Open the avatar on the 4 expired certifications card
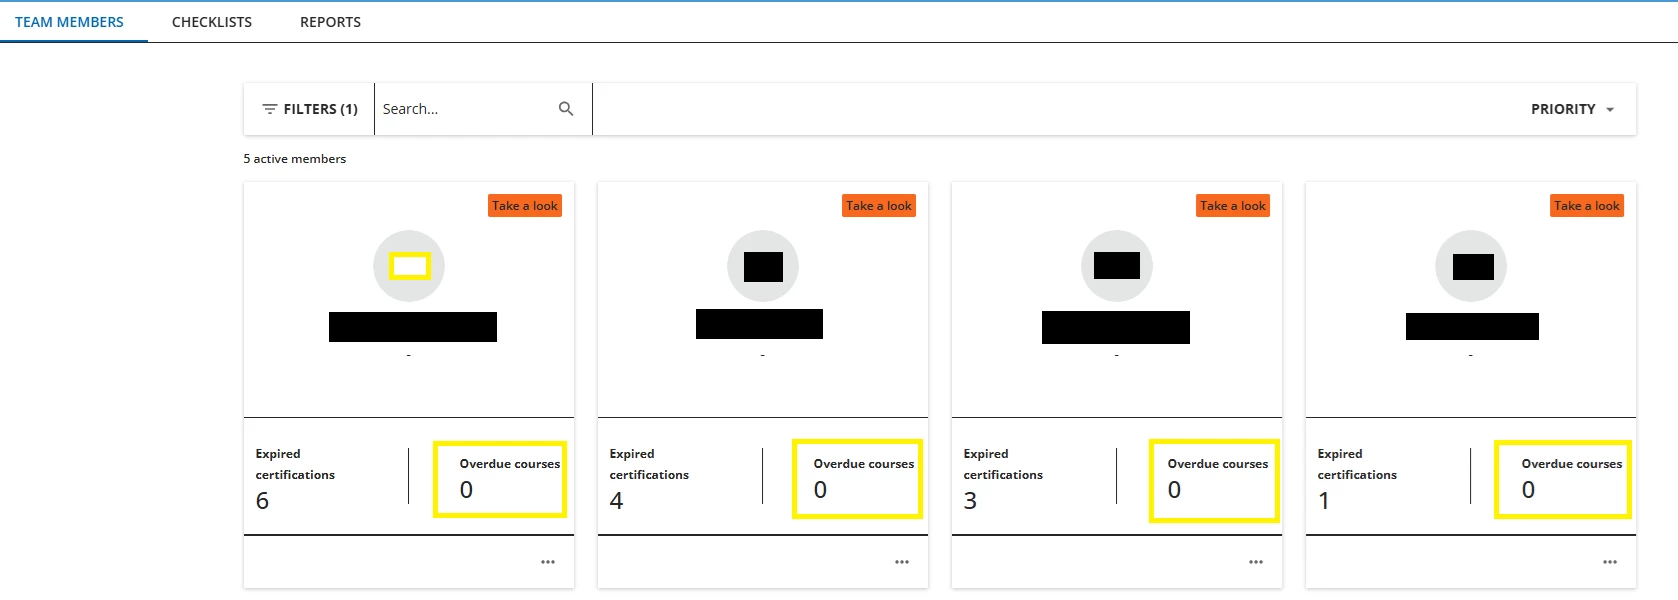1678x600 pixels. click(763, 266)
